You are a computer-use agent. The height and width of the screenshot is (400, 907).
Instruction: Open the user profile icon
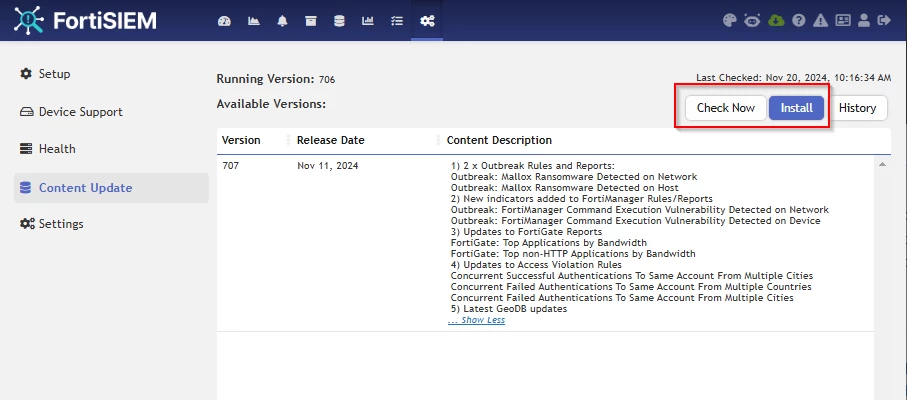click(x=864, y=21)
